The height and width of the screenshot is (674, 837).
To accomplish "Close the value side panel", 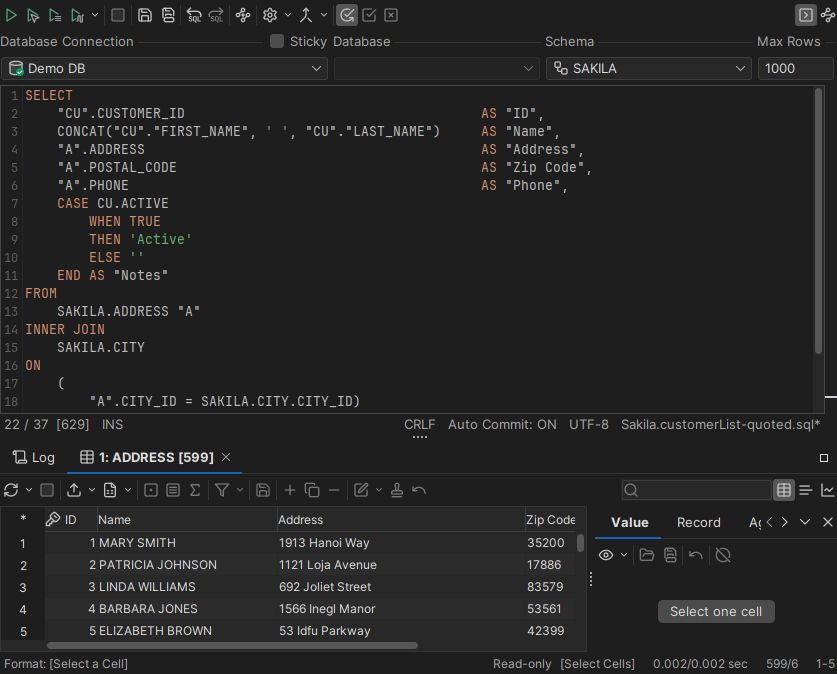I will click(x=827, y=522).
